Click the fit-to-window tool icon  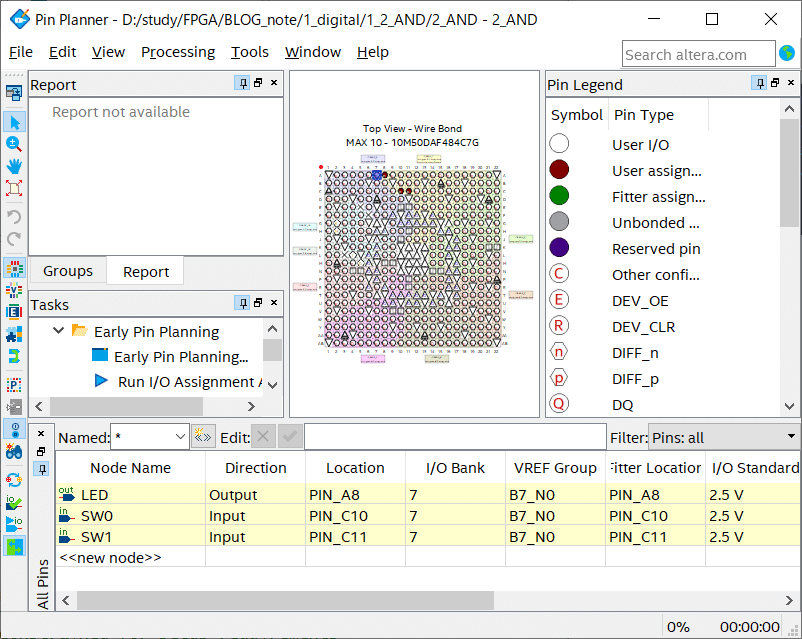click(x=14, y=188)
